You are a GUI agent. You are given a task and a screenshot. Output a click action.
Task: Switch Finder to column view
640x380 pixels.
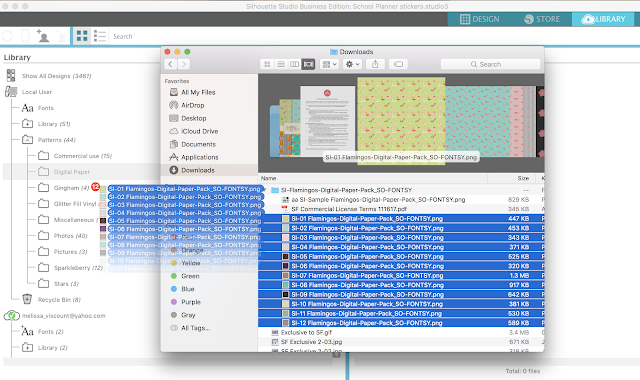pos(294,64)
